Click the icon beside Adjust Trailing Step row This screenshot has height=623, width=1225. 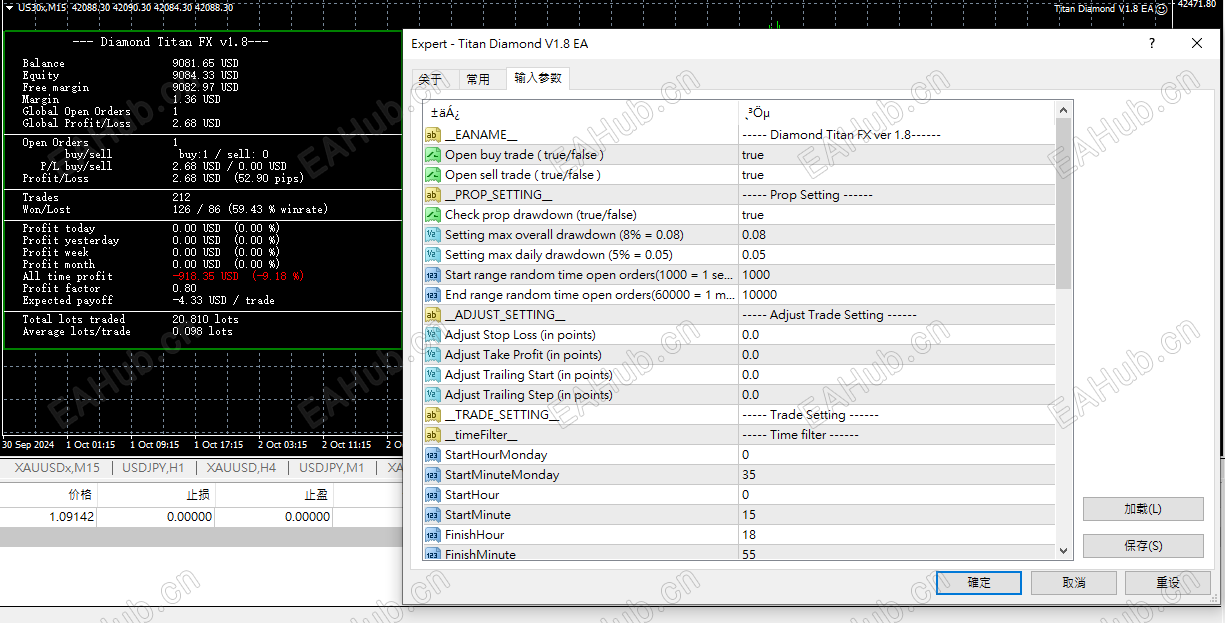point(432,395)
